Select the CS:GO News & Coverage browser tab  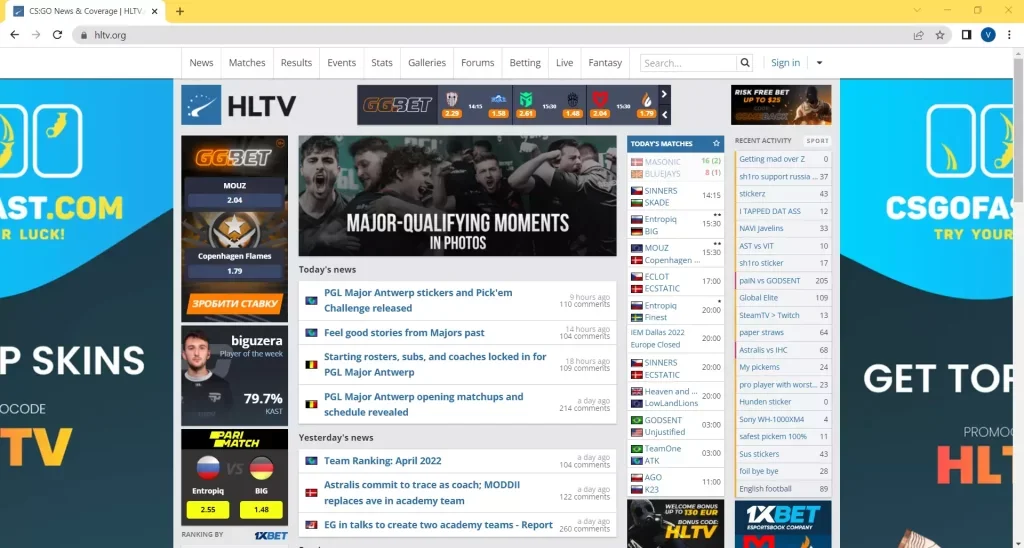(85, 11)
